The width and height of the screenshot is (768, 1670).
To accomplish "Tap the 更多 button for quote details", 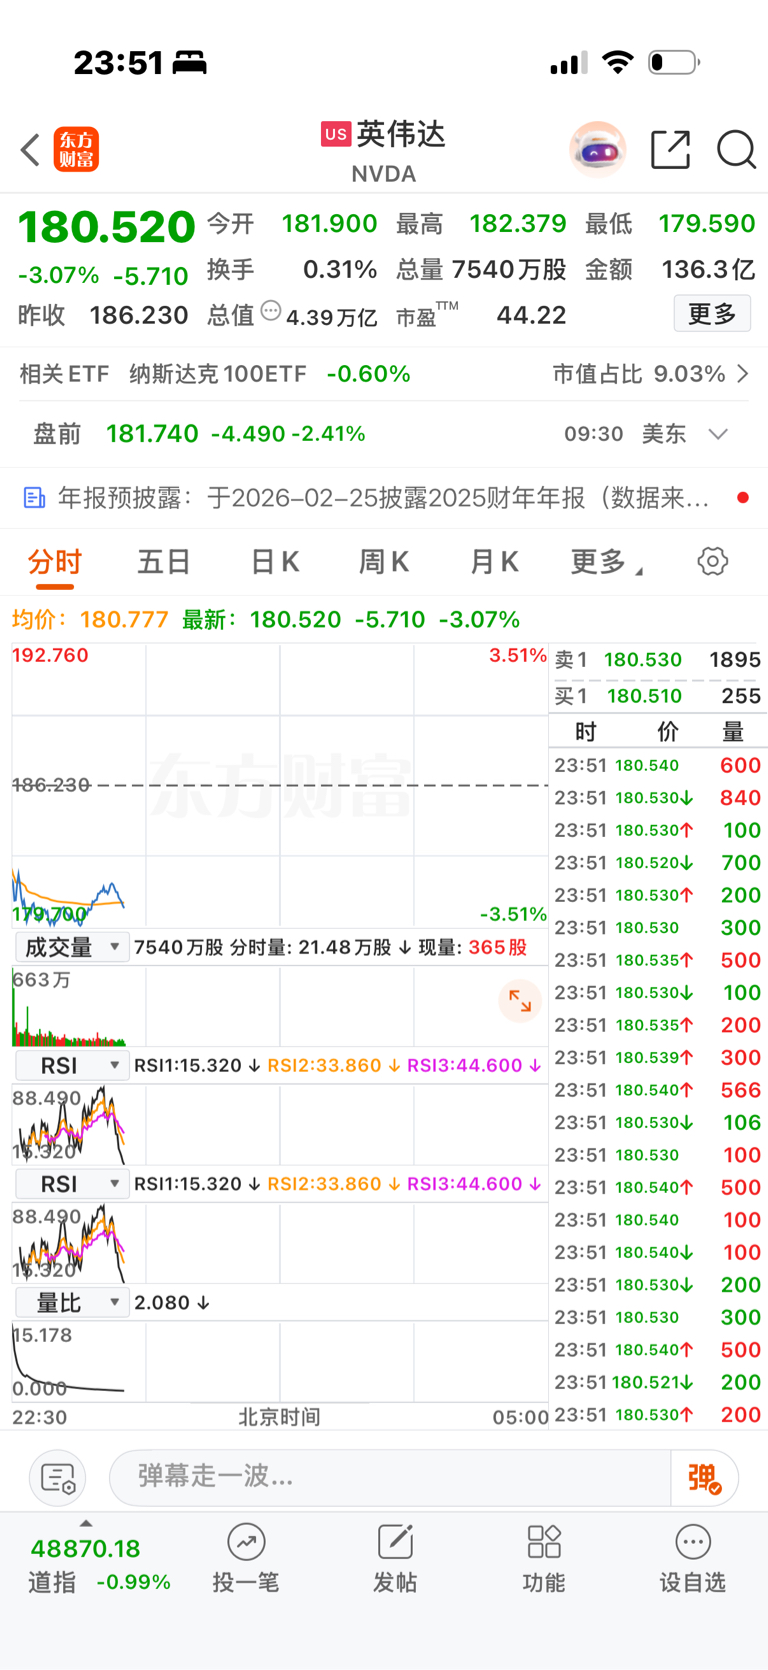I will click(x=712, y=314).
